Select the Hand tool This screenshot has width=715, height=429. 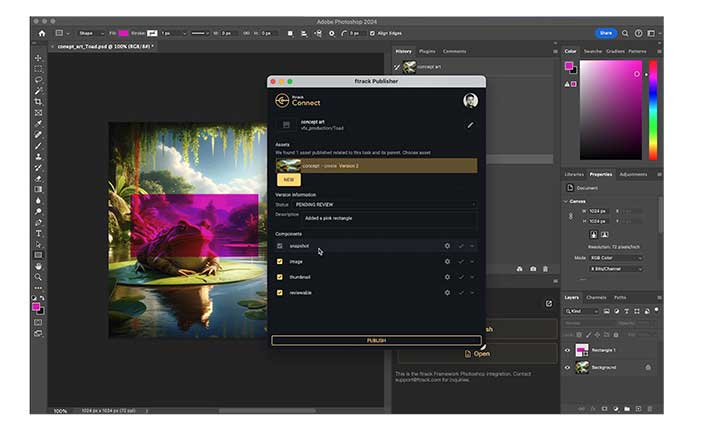pos(38,266)
